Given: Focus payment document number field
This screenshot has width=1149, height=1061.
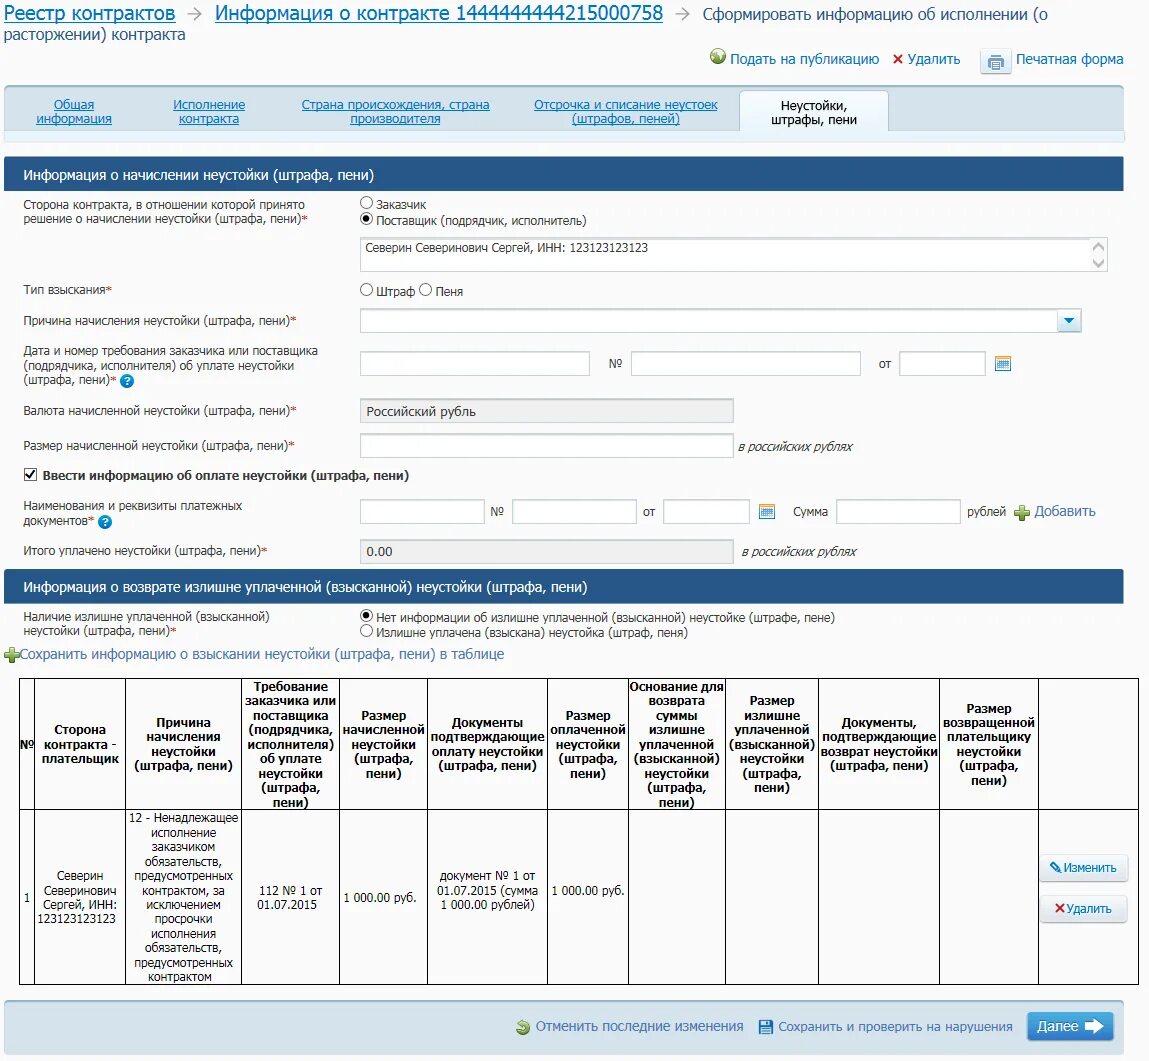Looking at the screenshot, I should point(574,511).
